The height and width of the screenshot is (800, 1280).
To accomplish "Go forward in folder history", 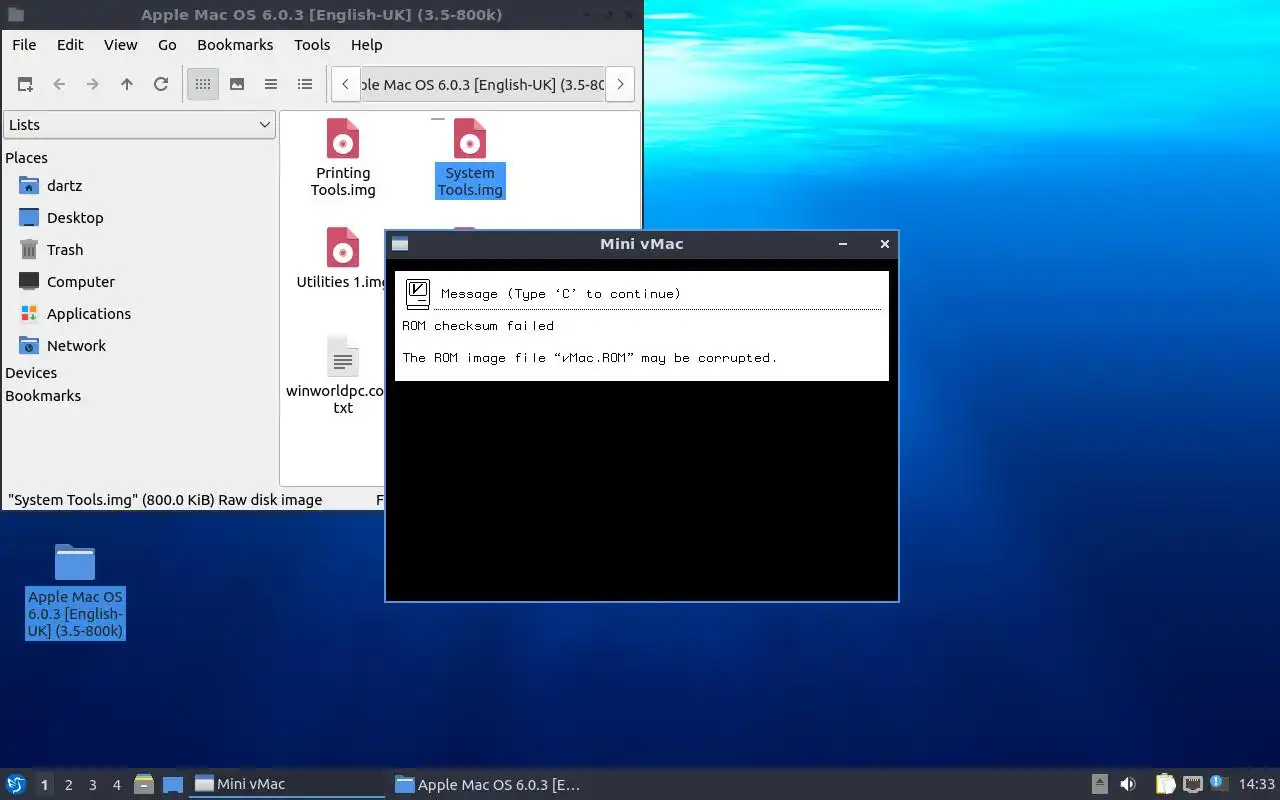I will pyautogui.click(x=93, y=85).
